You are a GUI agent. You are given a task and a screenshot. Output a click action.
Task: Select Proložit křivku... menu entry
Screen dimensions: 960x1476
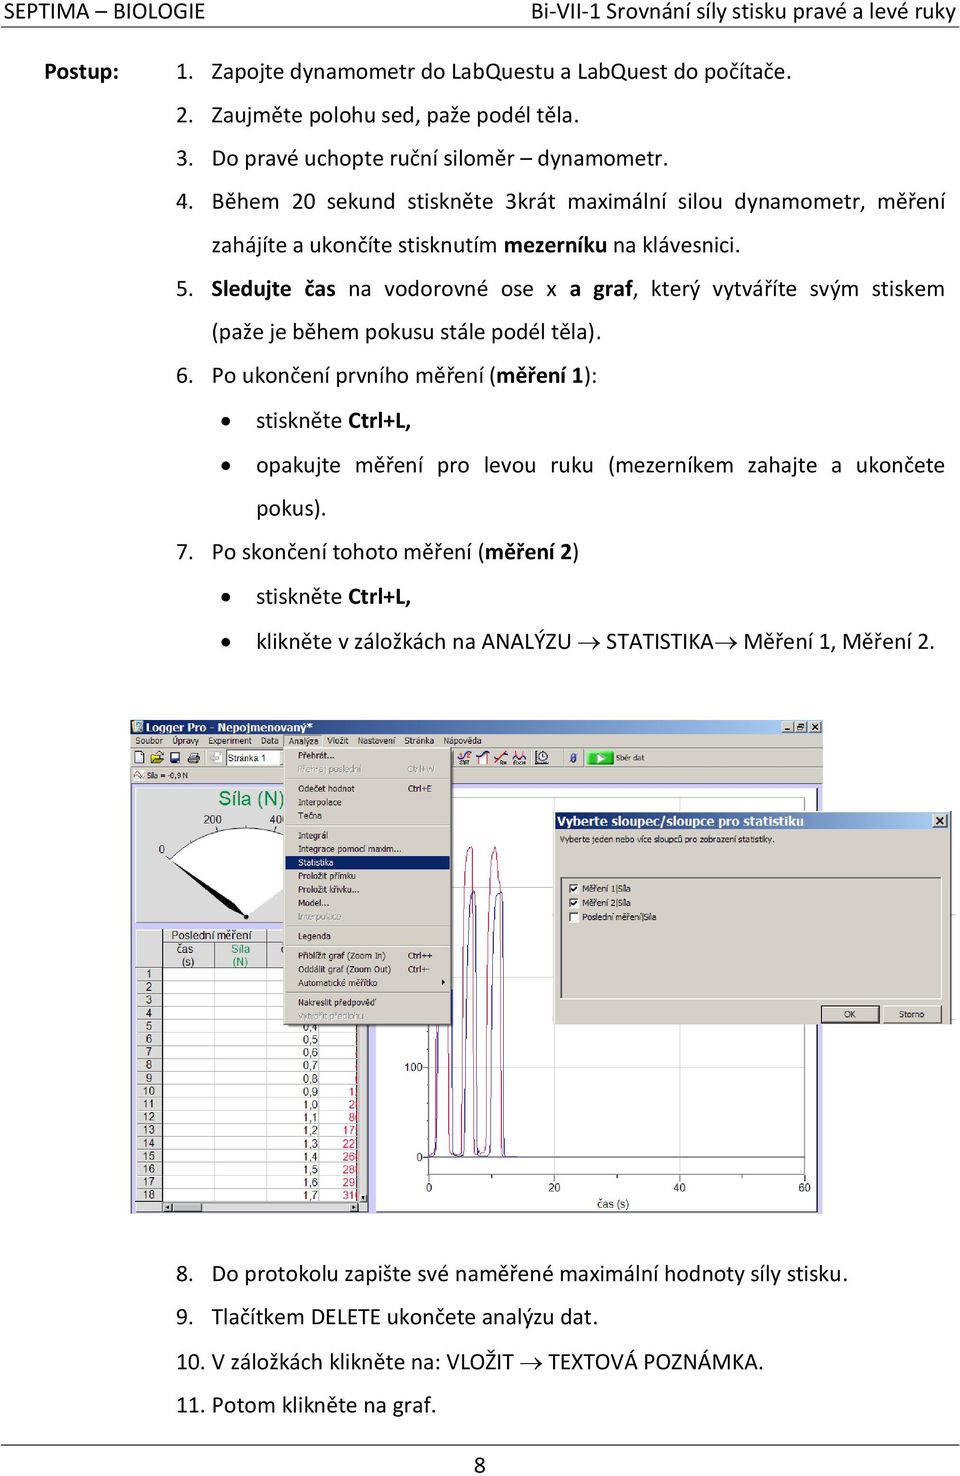click(367, 889)
